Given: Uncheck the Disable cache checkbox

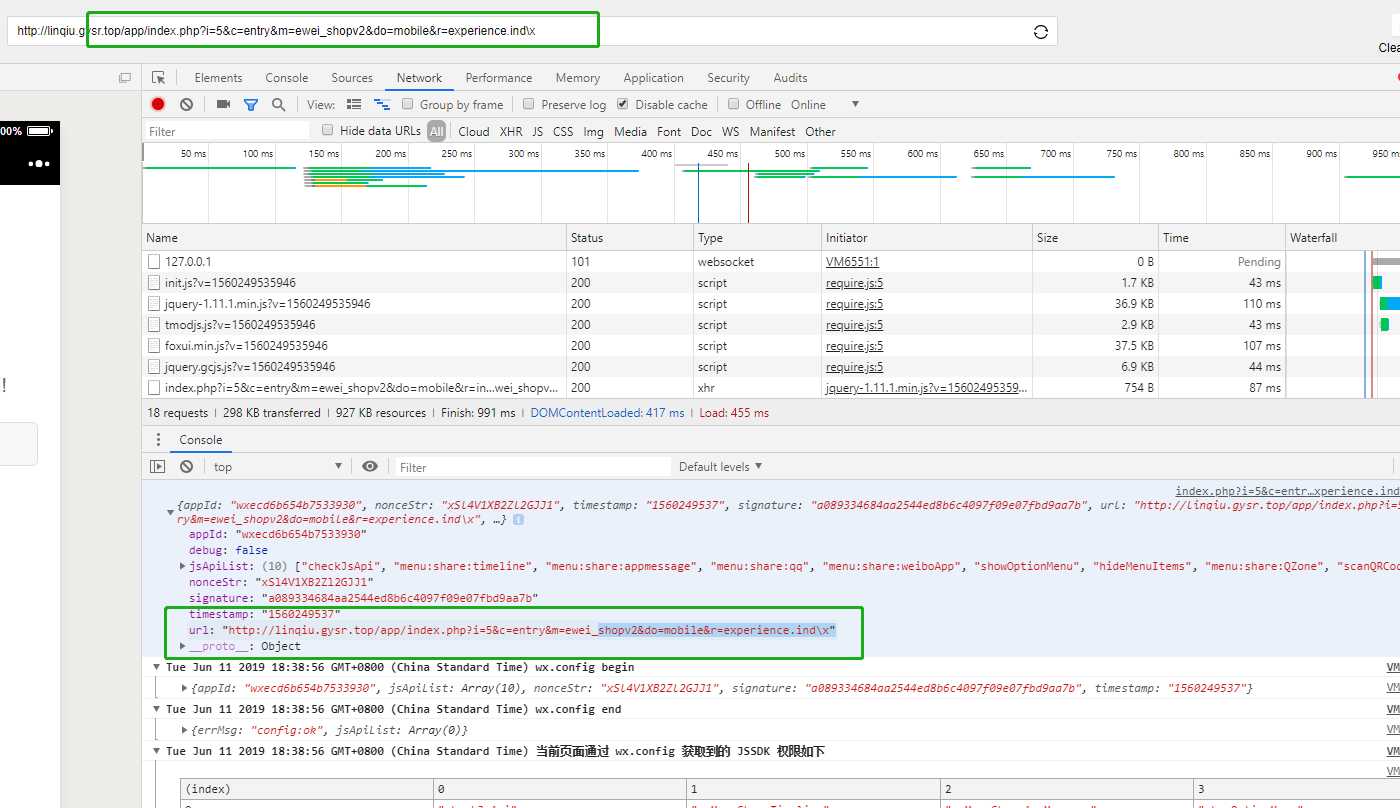Looking at the screenshot, I should (623, 104).
